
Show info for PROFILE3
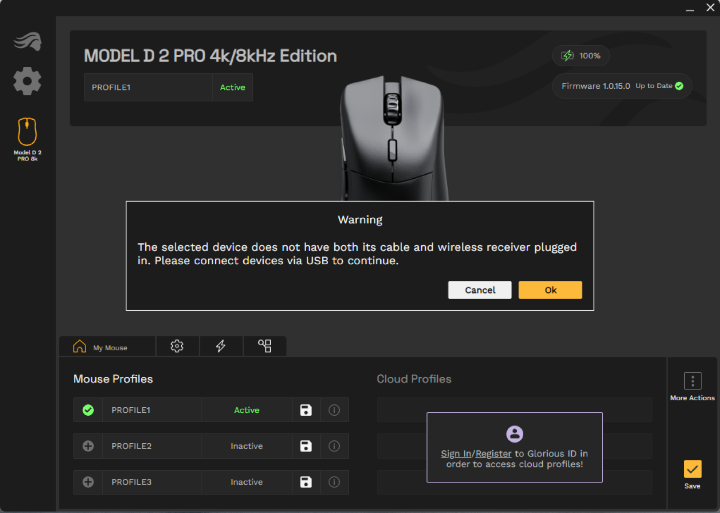click(x=334, y=482)
